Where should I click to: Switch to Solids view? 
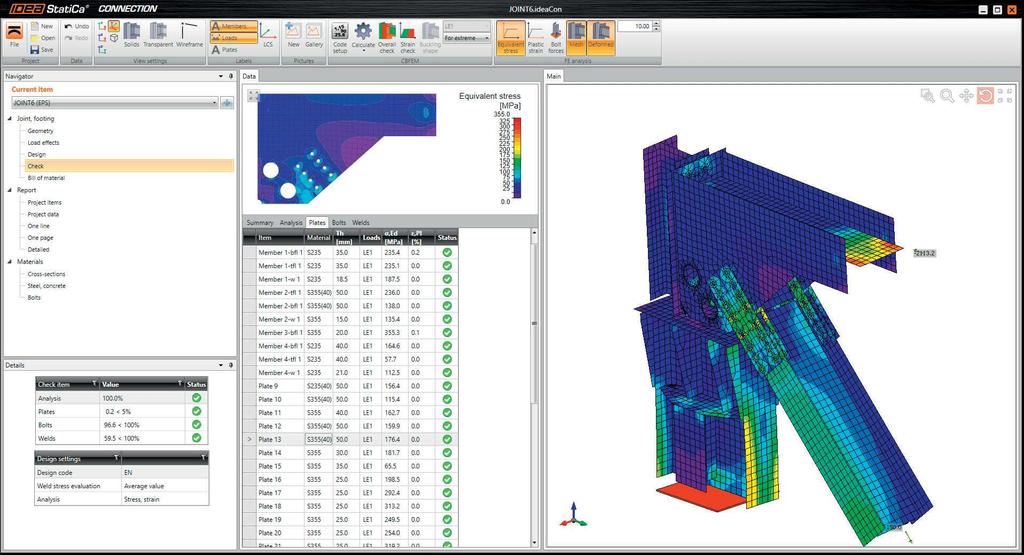131,35
